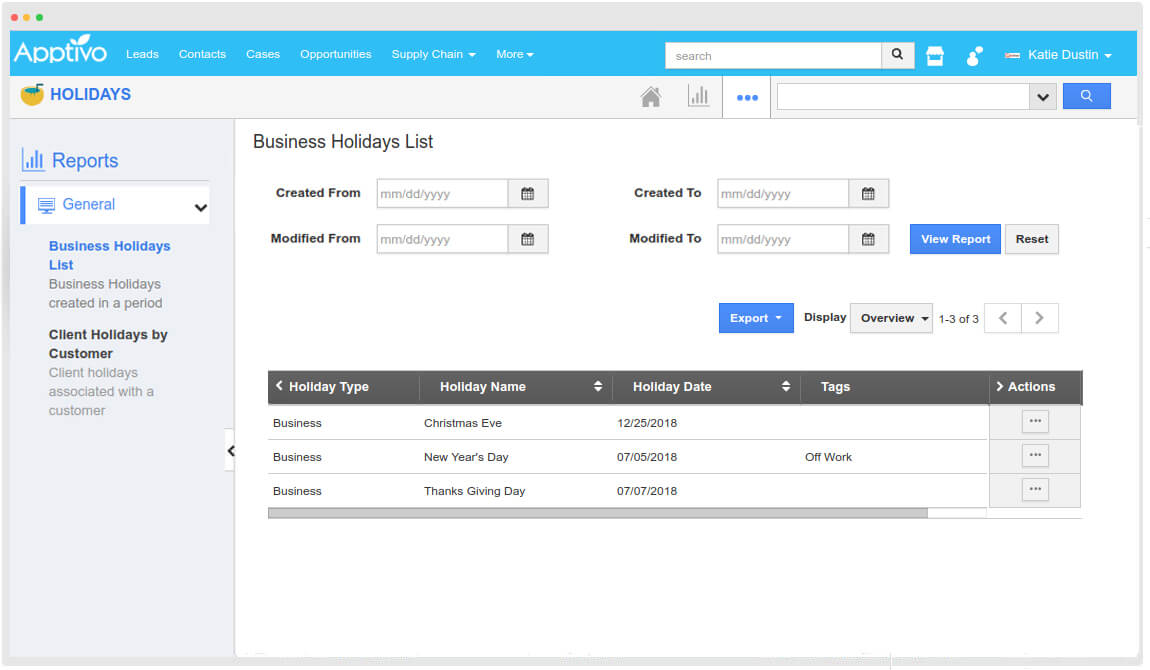Open calendar picker for Modified To
Viewport: 1150px width, 670px height.
click(x=868, y=239)
